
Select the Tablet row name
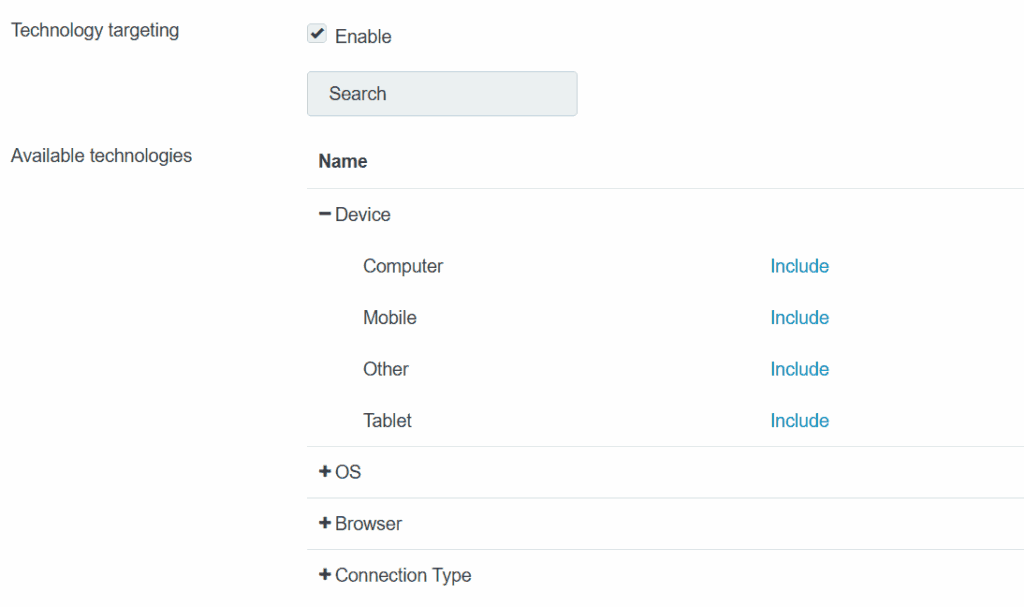(387, 421)
